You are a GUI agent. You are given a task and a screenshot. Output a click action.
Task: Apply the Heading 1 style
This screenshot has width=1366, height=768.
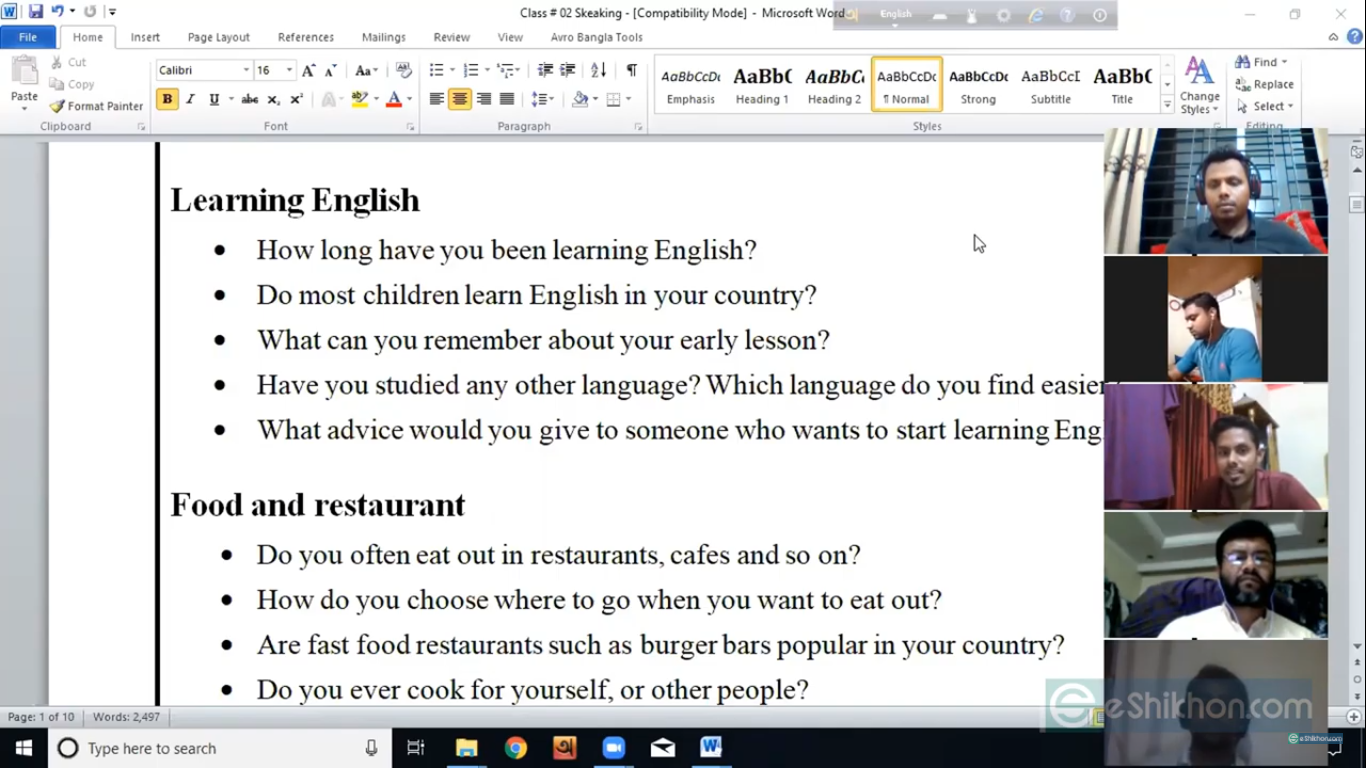point(762,85)
